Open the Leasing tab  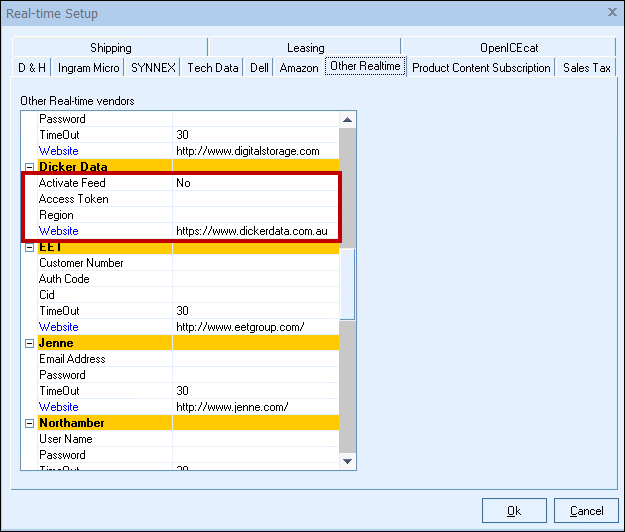[305, 47]
